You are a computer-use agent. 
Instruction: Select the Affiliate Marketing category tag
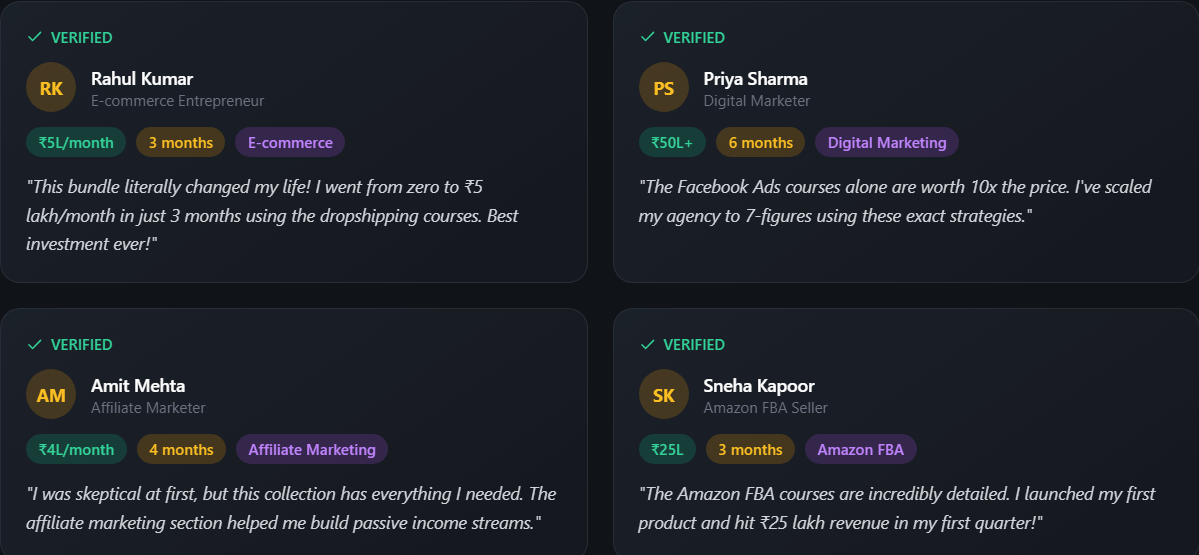tap(312, 449)
